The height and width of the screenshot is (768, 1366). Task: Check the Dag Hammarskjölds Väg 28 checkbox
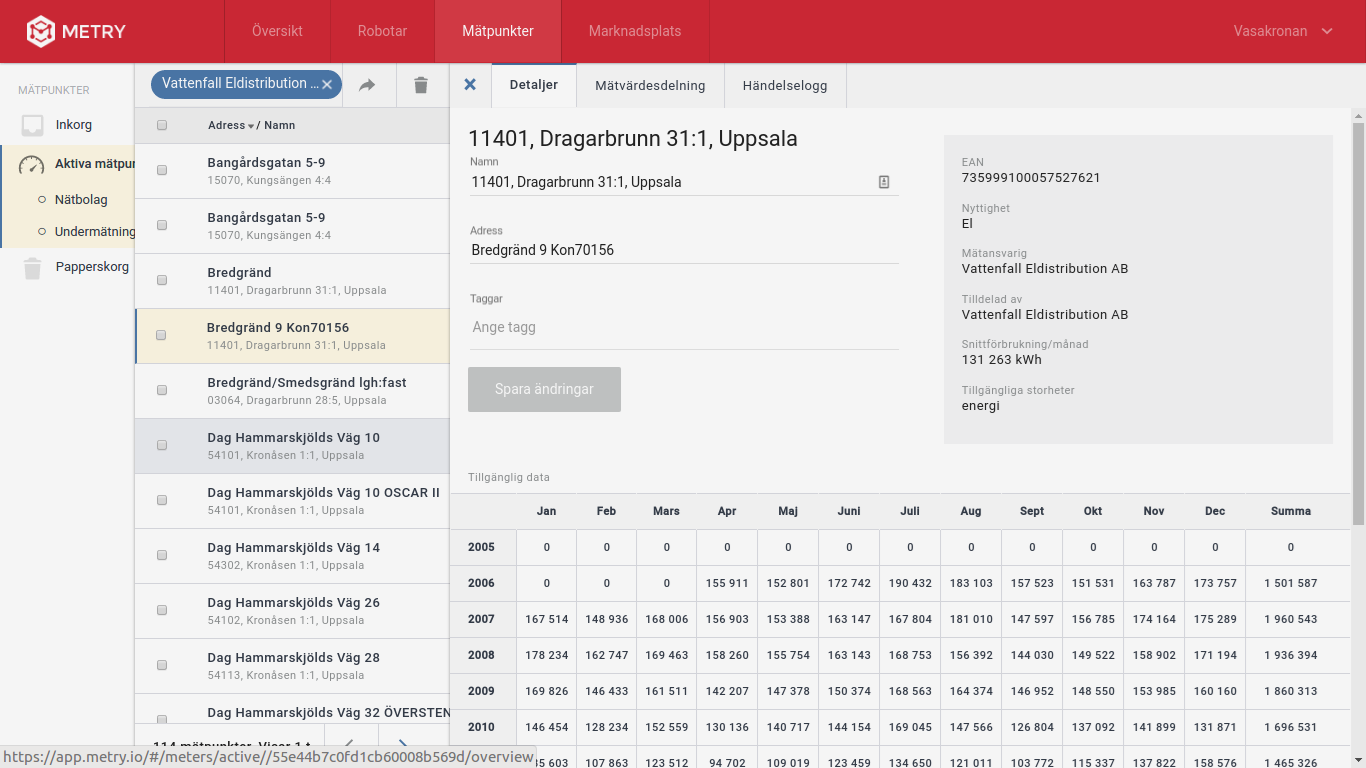[162, 665]
